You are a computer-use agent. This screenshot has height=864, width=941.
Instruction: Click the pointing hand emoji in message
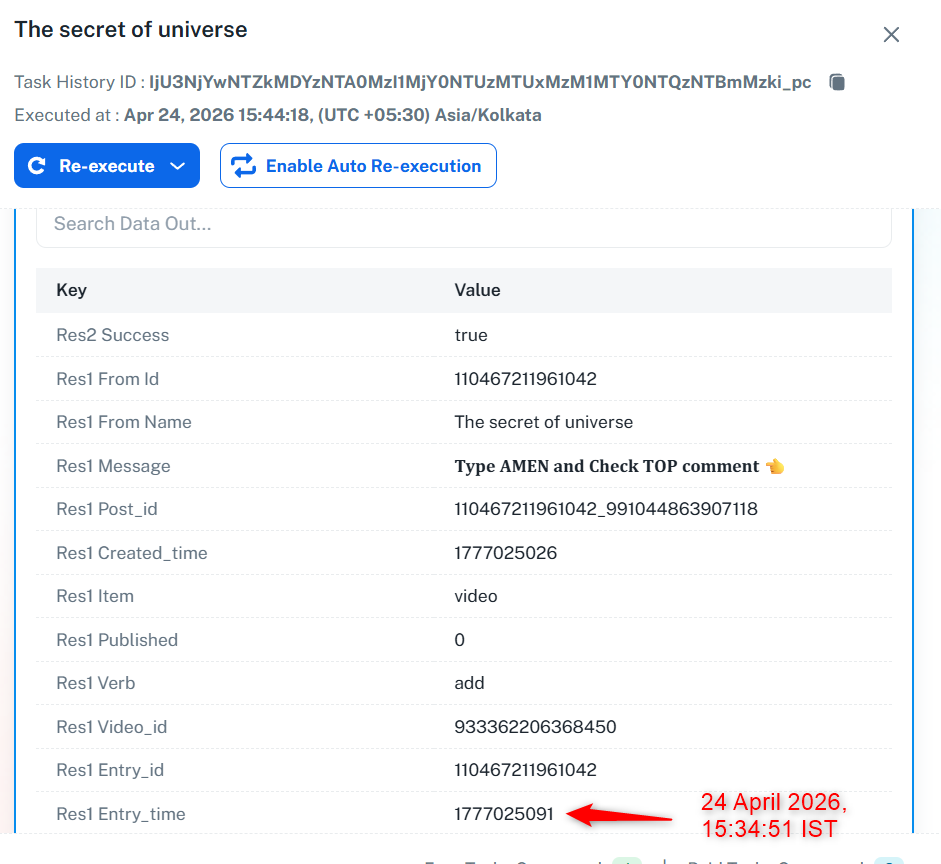coord(775,466)
